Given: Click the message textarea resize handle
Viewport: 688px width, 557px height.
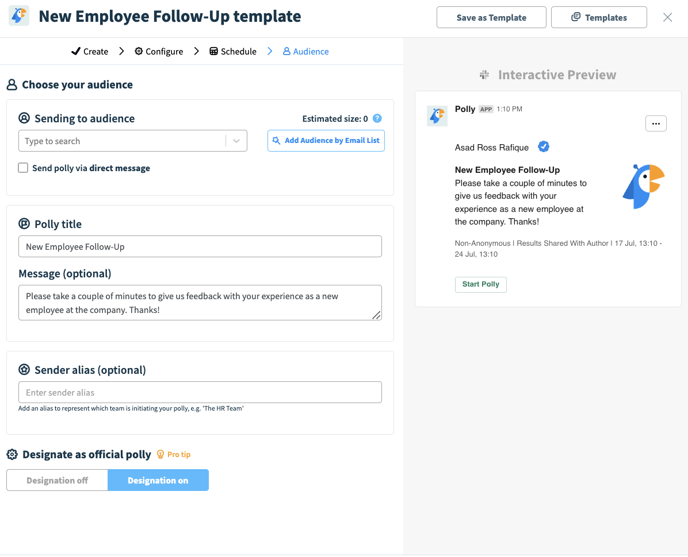Looking at the screenshot, I should (376, 315).
